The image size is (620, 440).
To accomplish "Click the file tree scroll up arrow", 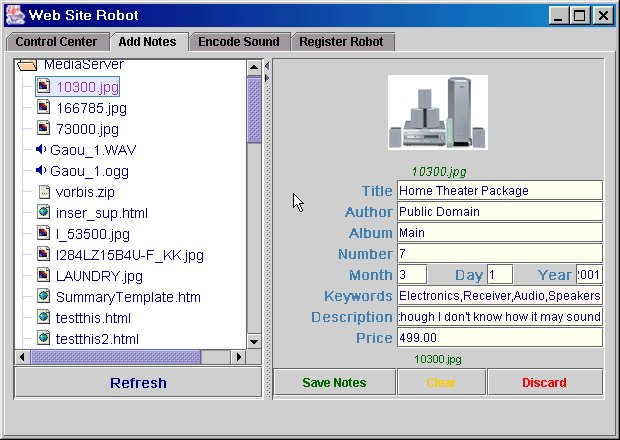I will click(254, 68).
